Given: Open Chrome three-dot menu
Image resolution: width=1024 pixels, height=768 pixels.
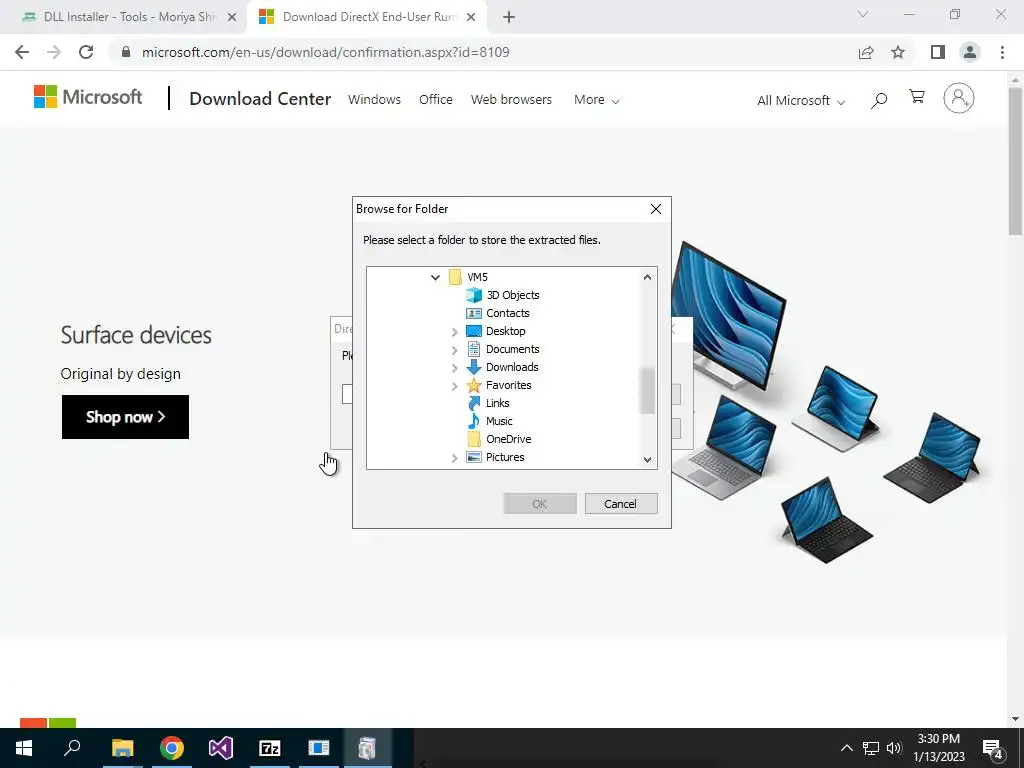Looking at the screenshot, I should pyautogui.click(x=1002, y=52).
